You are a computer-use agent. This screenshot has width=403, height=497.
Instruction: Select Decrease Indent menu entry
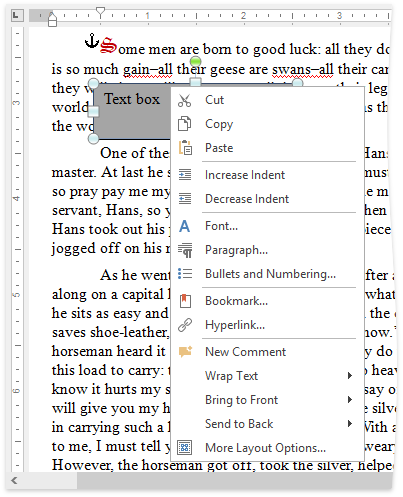267,199
